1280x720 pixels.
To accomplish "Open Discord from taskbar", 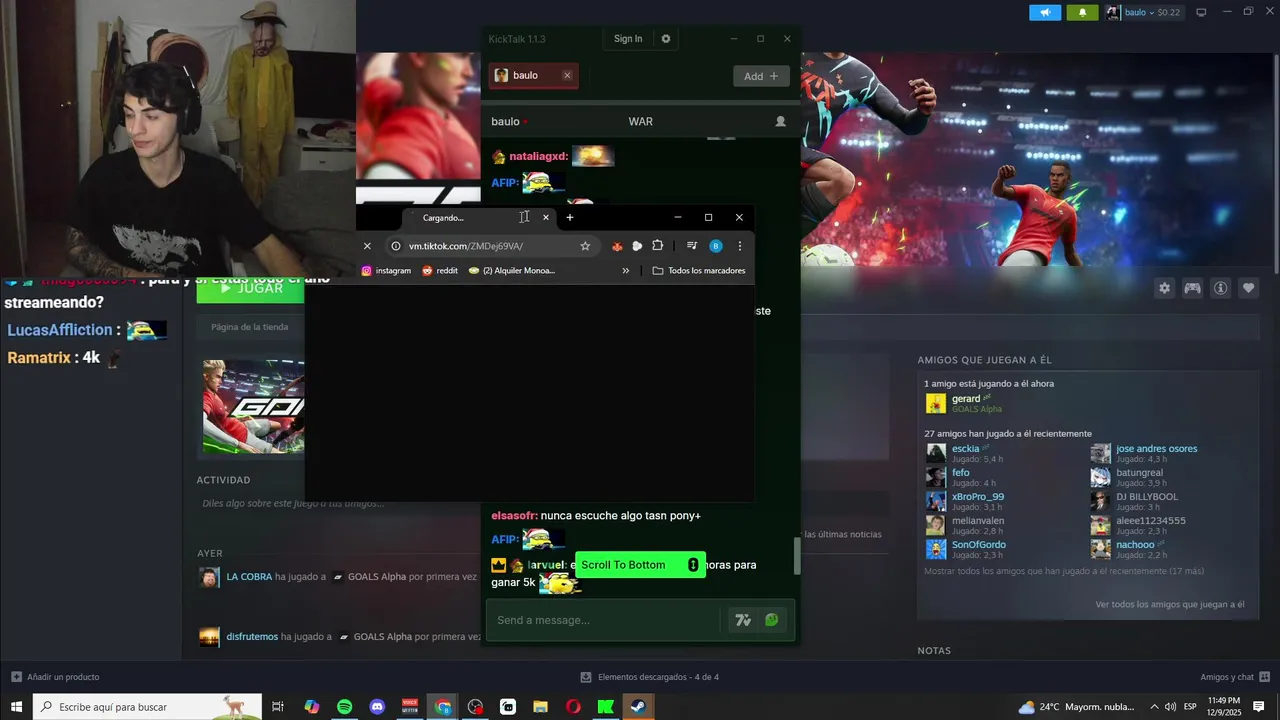I will 377,706.
